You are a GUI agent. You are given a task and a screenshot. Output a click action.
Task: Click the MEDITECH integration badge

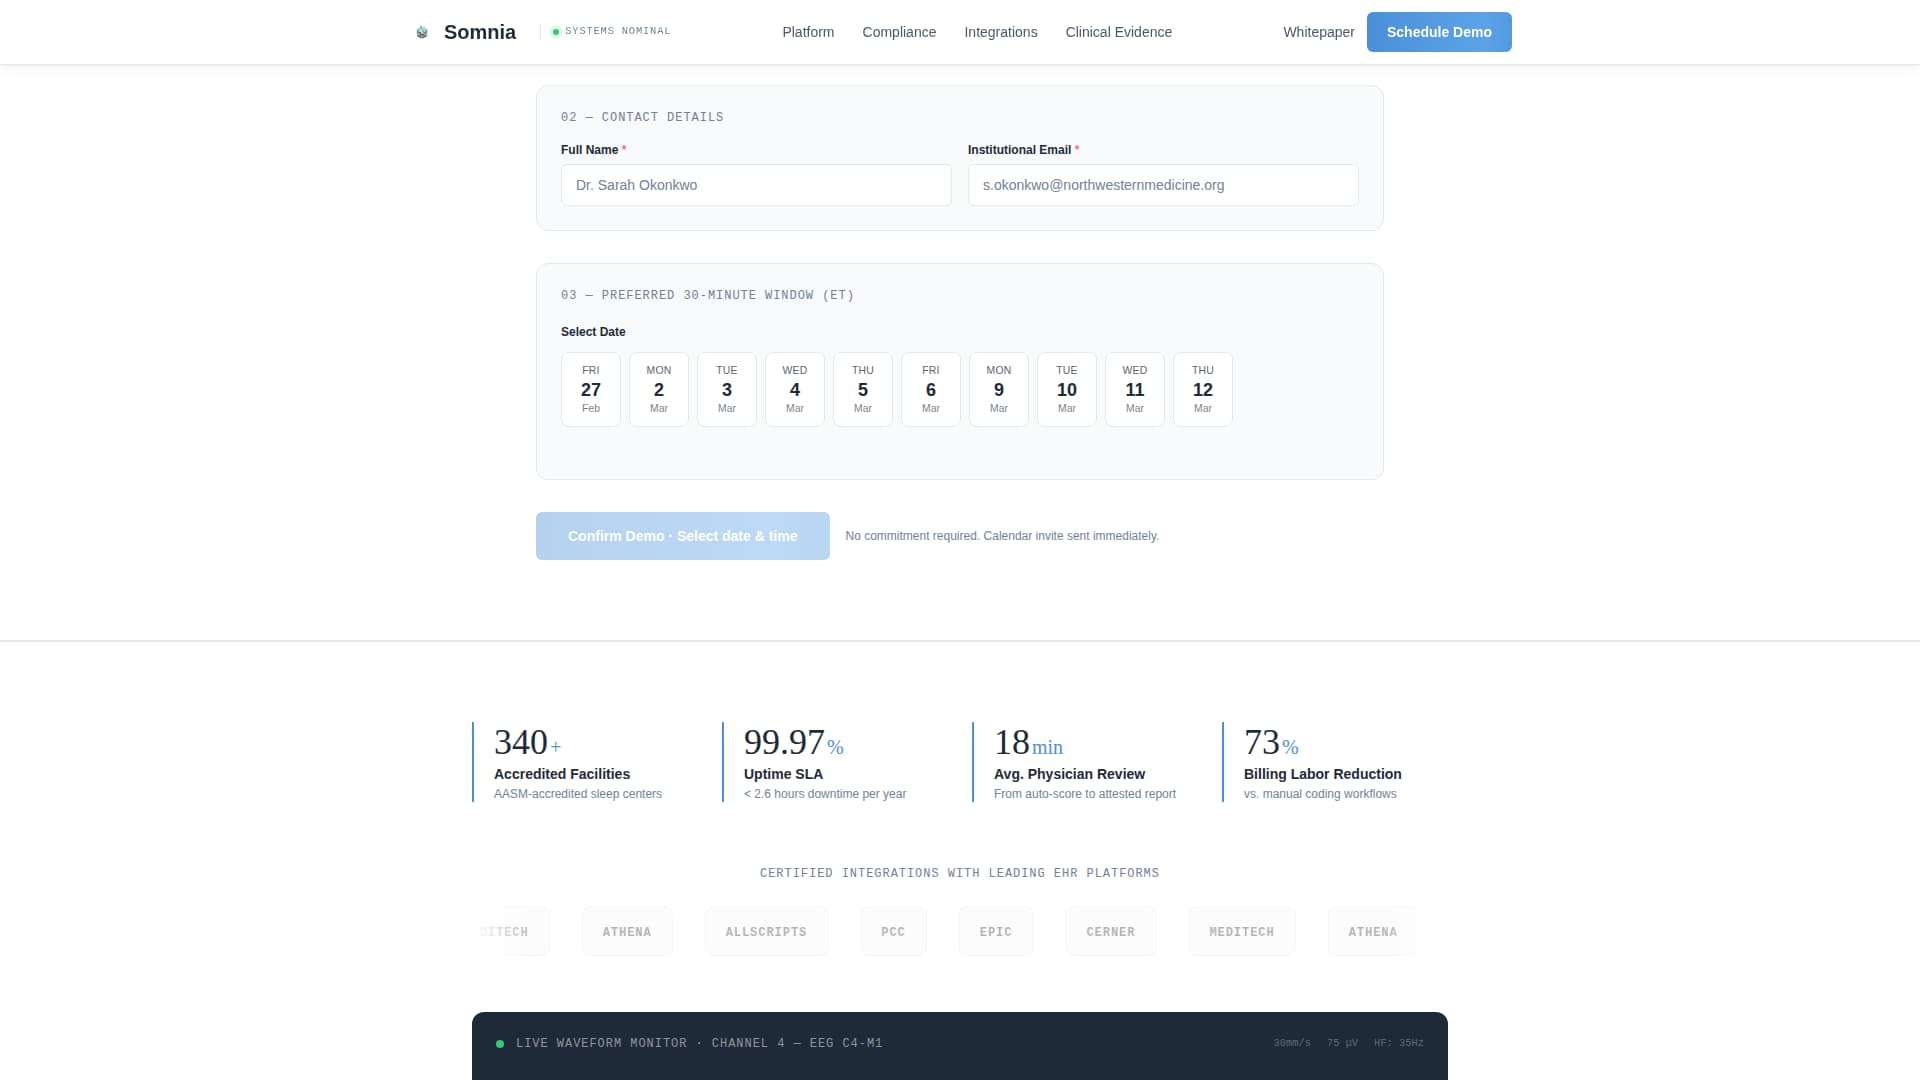[x=1242, y=931]
